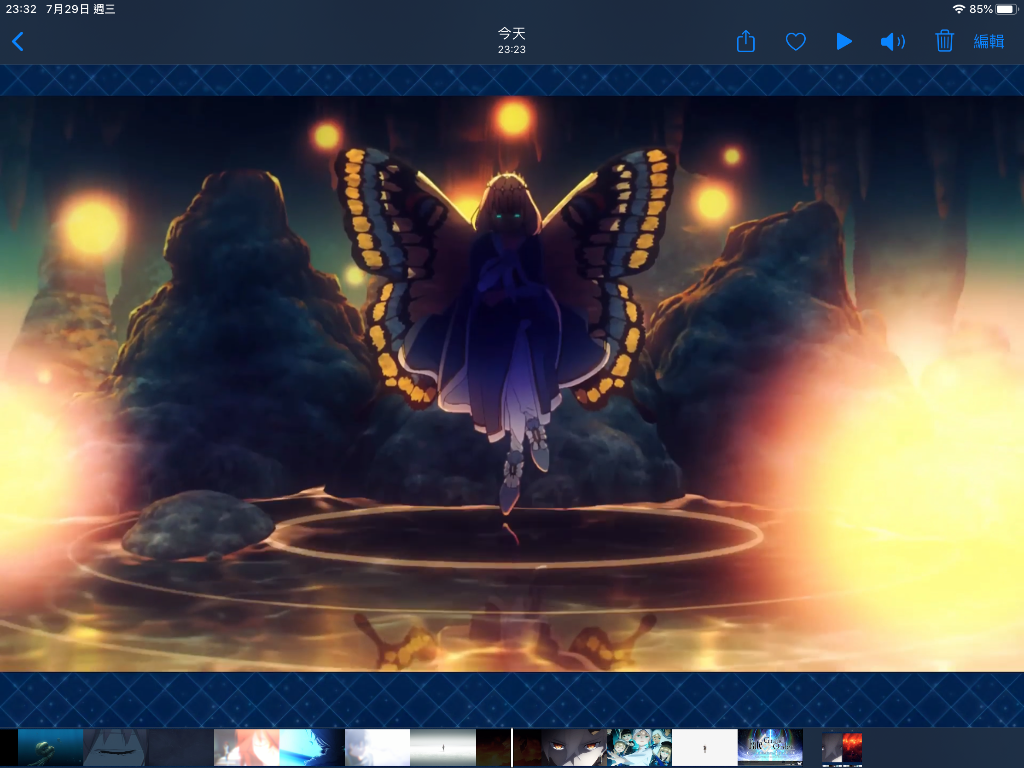The height and width of the screenshot is (768, 1024).
Task: Play the video with the play button
Action: [844, 42]
